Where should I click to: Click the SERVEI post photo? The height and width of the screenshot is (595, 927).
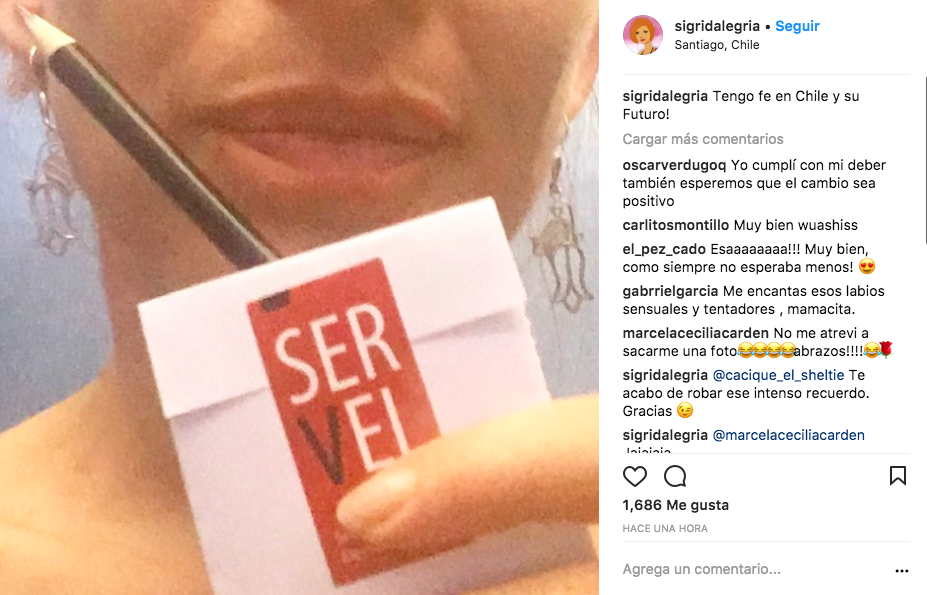(x=299, y=298)
